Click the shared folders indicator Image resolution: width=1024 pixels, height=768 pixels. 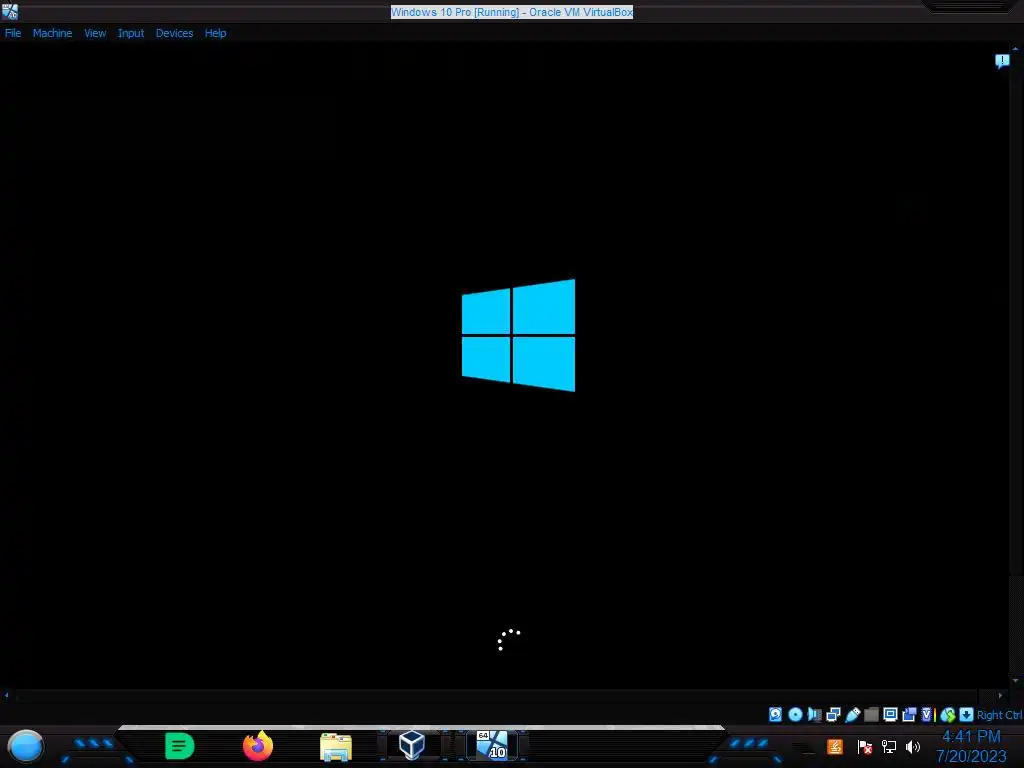(x=871, y=714)
